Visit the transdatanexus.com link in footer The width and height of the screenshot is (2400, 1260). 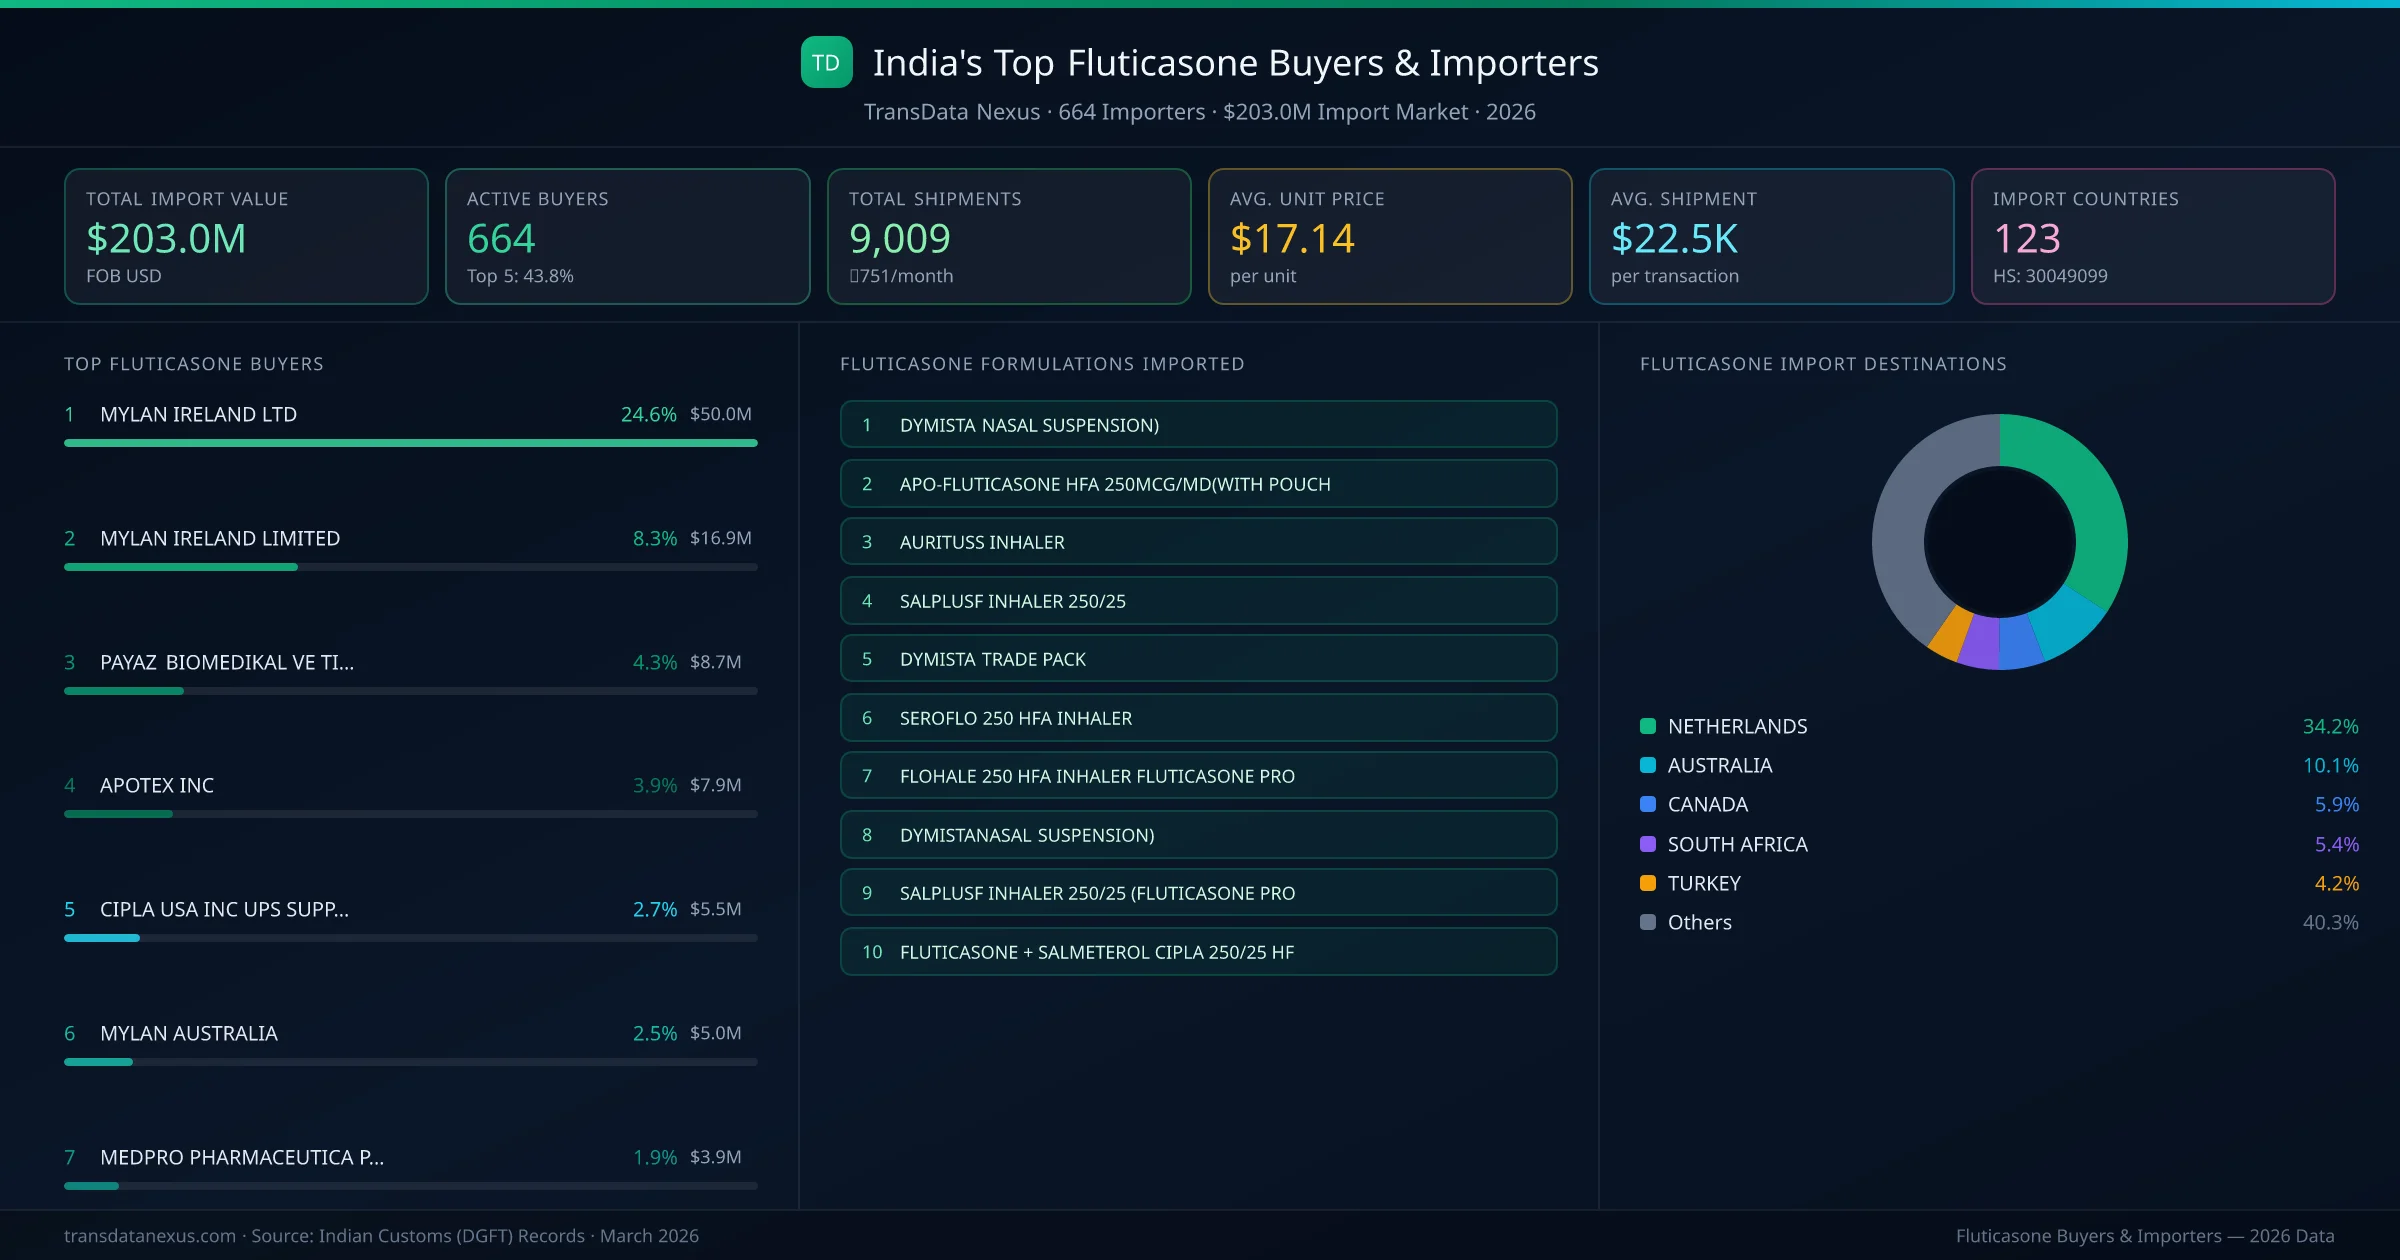[150, 1236]
